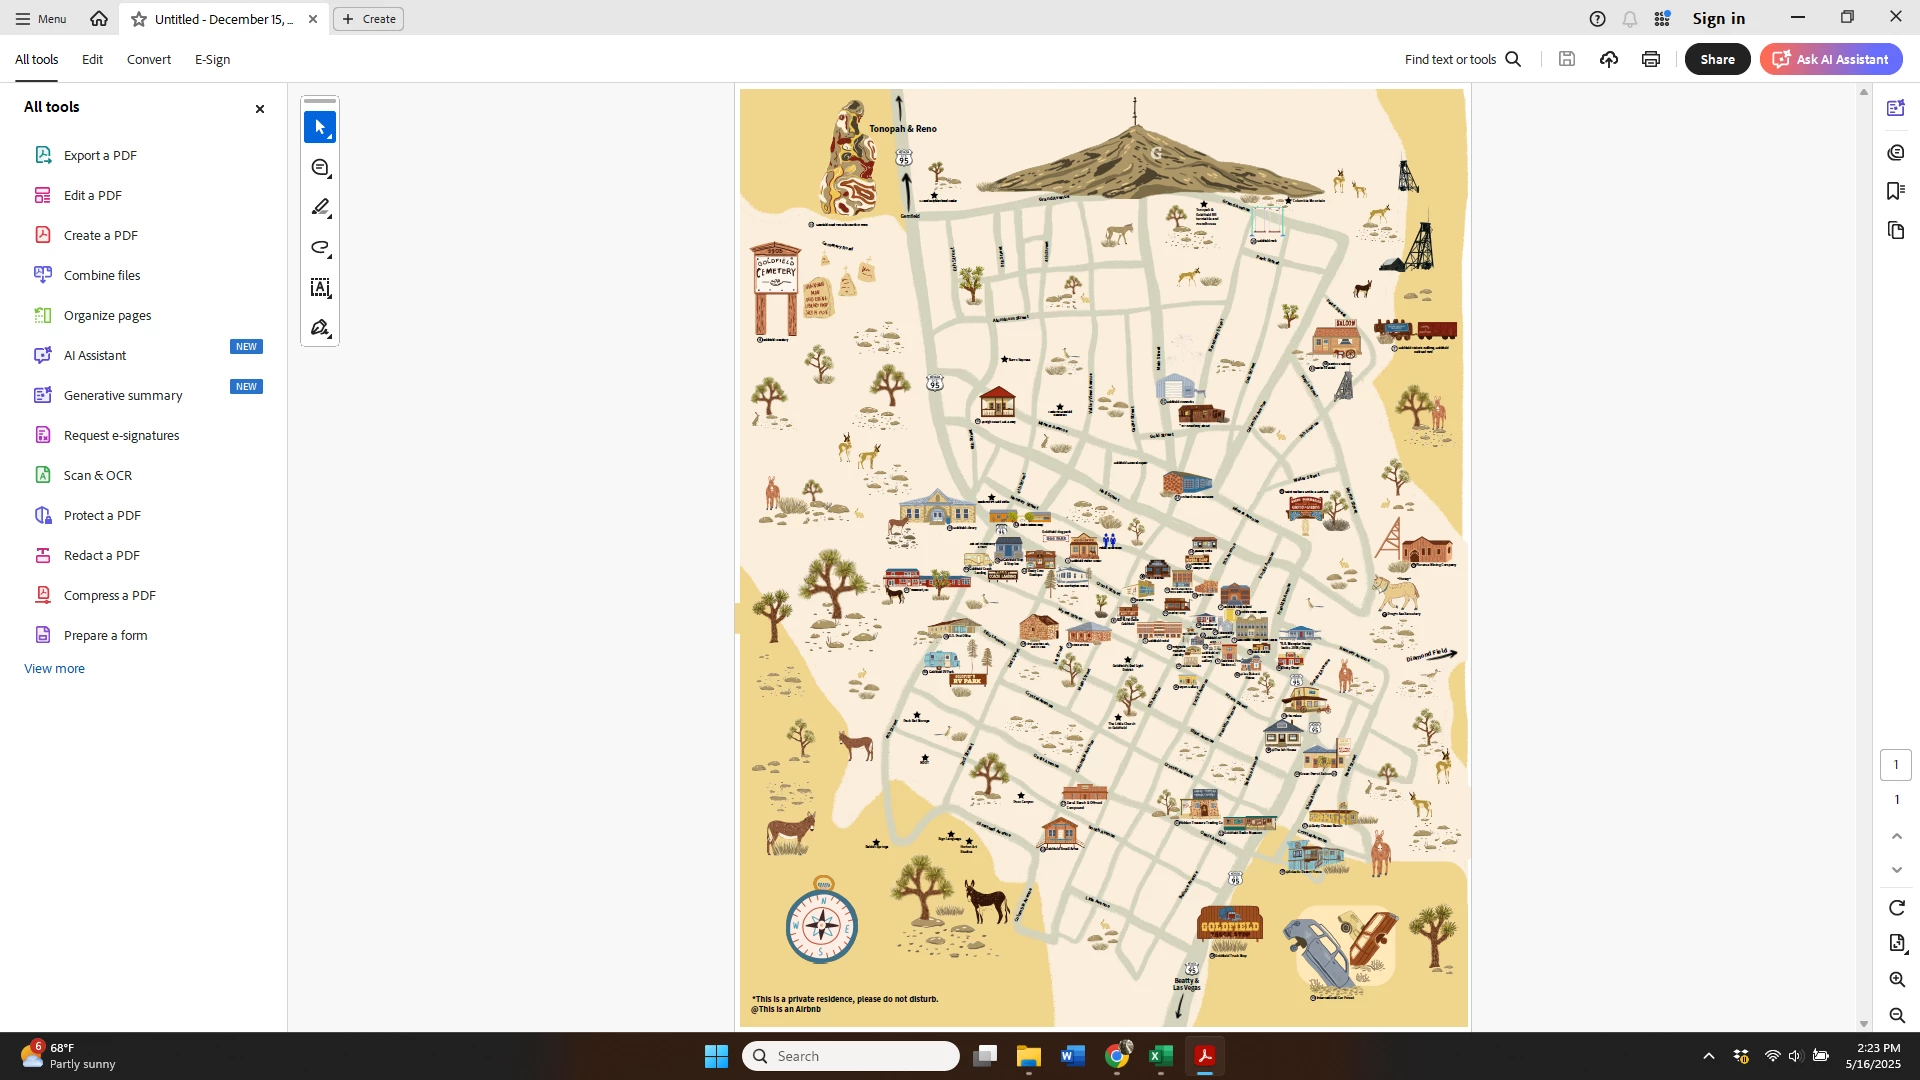The height and width of the screenshot is (1080, 1920).
Task: Select the arrow selection tool
Action: point(320,127)
